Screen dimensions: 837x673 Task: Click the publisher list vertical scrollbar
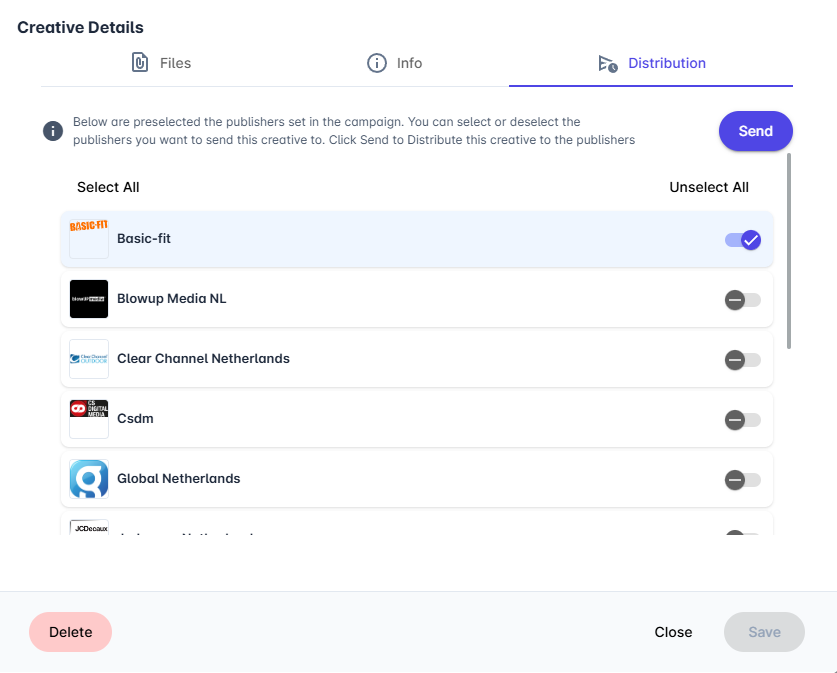[x=788, y=251]
